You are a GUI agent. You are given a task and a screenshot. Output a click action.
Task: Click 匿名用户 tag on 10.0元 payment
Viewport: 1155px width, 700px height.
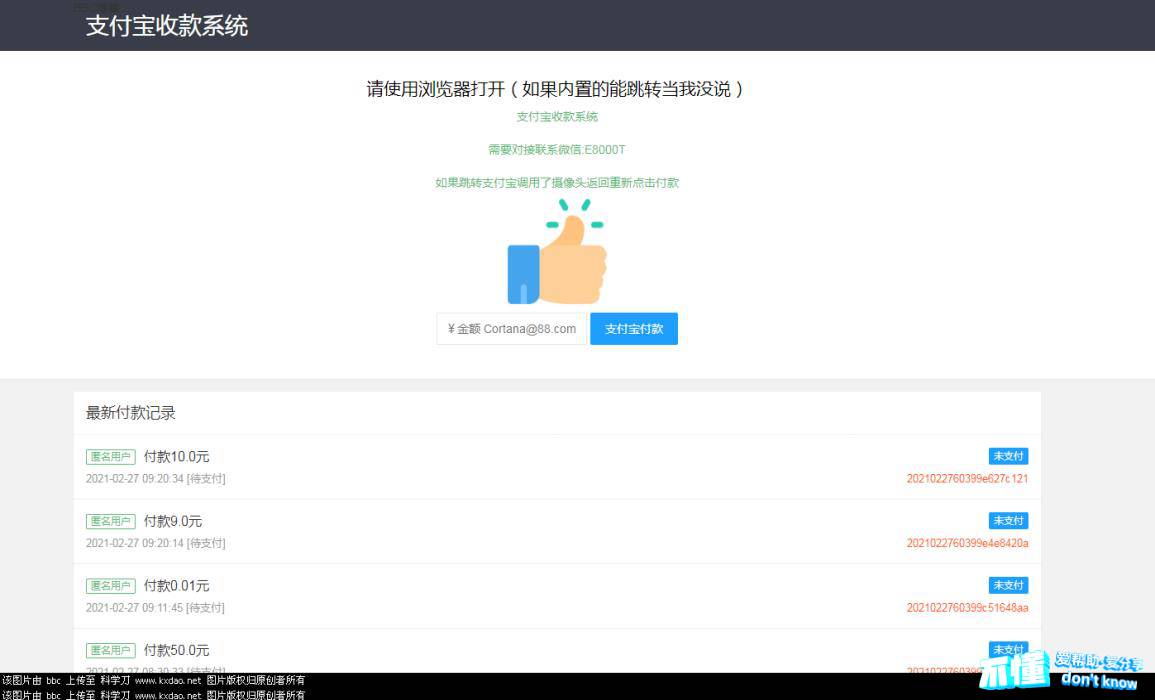click(111, 457)
